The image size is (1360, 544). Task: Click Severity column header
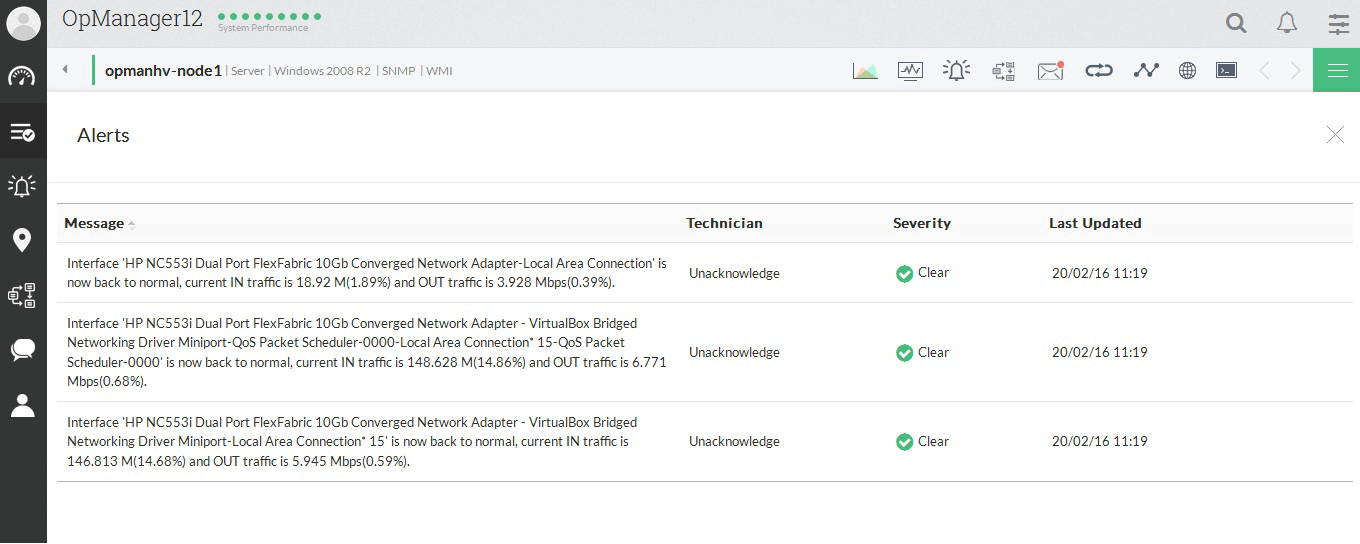(x=921, y=223)
